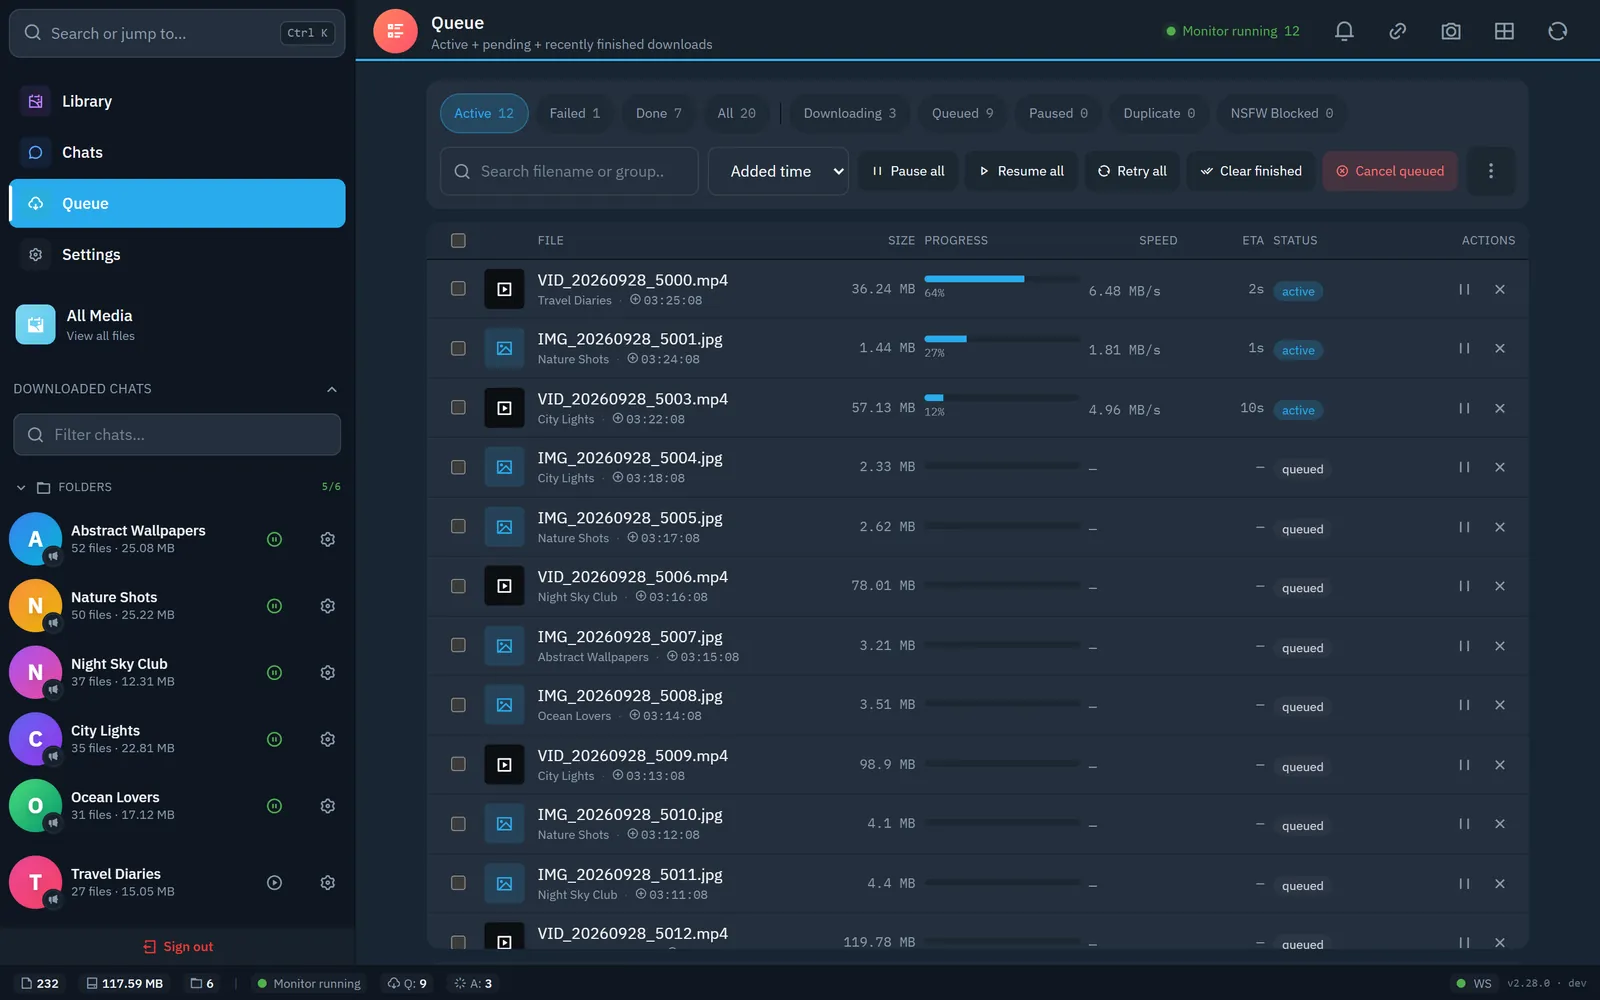Open settings gear for Nature Shots

(x=327, y=606)
